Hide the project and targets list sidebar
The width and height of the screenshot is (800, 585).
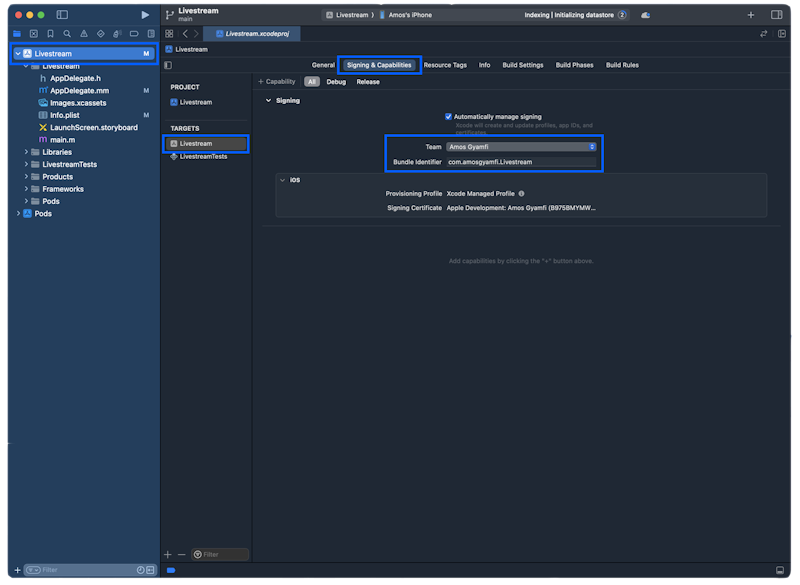tap(168, 65)
